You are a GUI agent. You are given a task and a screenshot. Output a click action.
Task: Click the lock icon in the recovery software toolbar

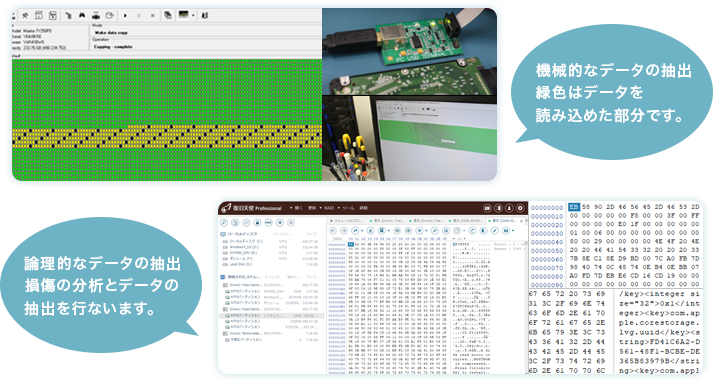tap(257, 223)
